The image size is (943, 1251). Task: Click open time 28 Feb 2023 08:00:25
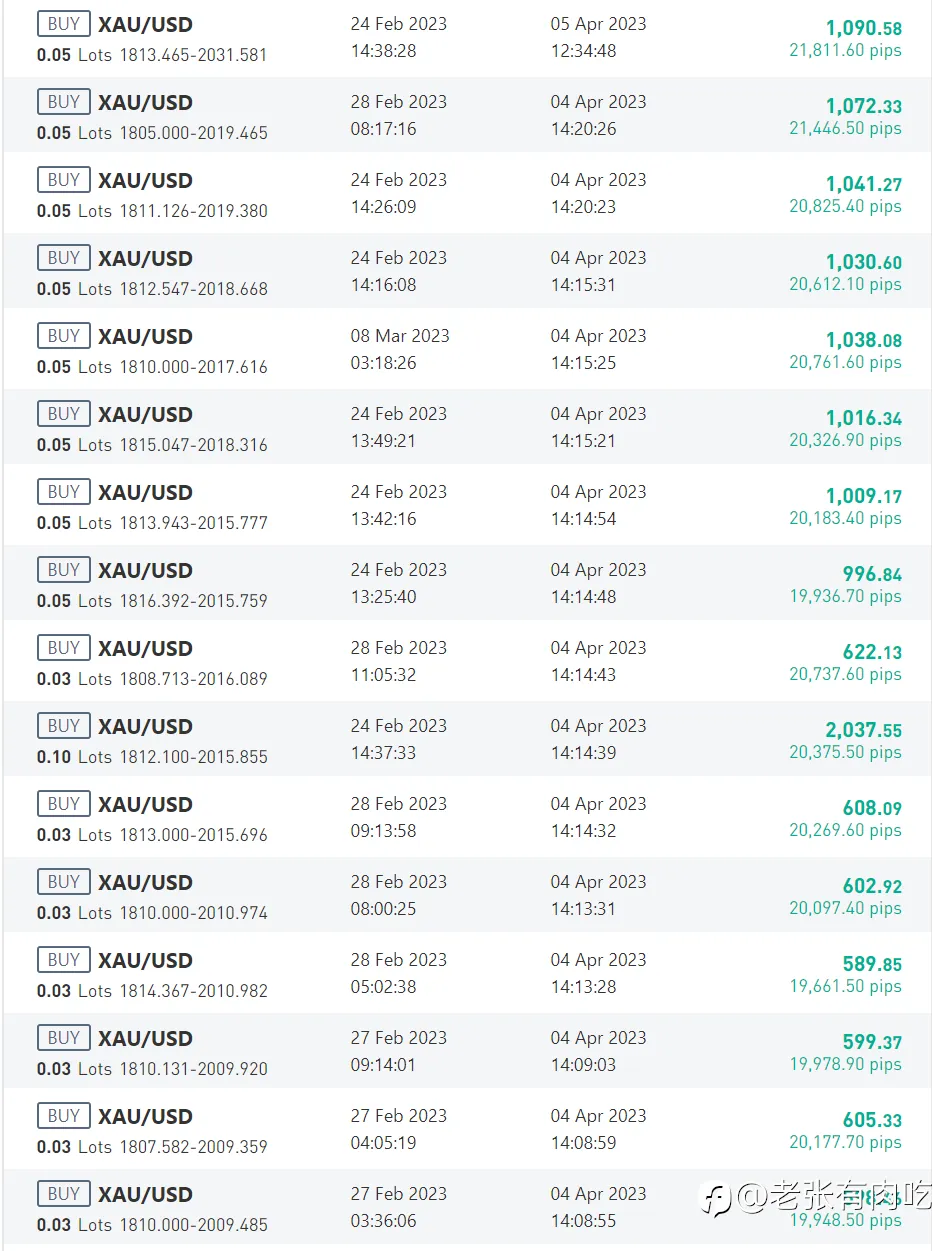pos(399,895)
